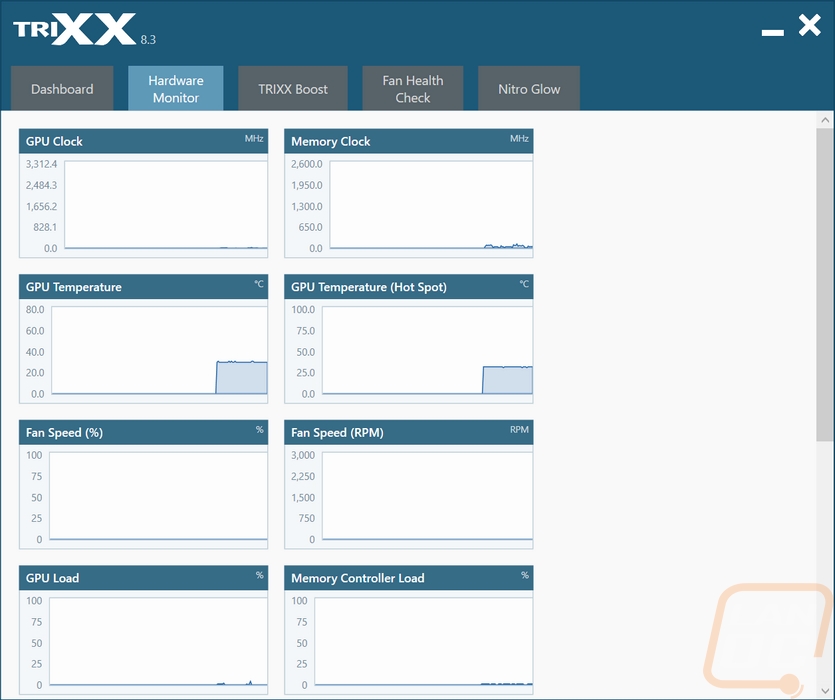Minimize the TRIXX window
835x700 pixels.
coord(772,33)
